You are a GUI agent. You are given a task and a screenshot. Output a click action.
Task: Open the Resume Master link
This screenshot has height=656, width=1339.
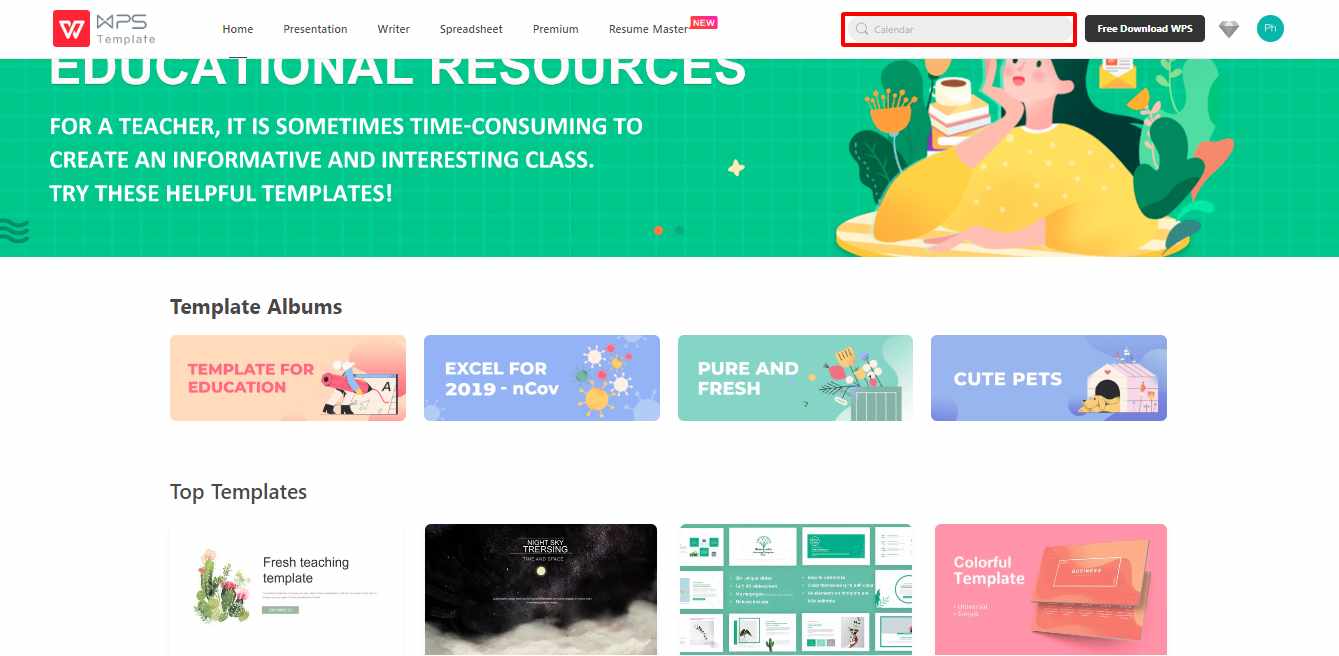pyautogui.click(x=648, y=29)
